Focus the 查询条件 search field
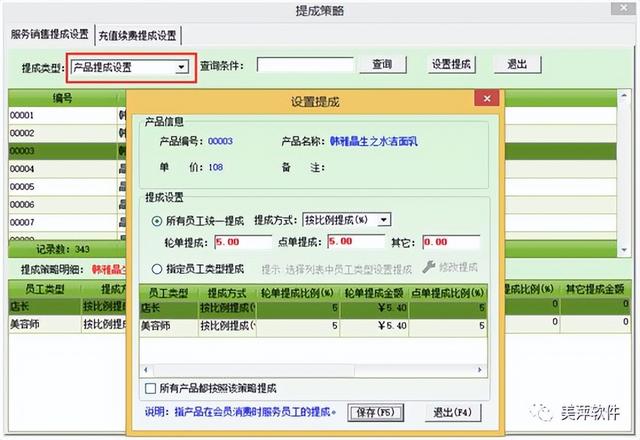The image size is (640, 440). pyautogui.click(x=305, y=65)
